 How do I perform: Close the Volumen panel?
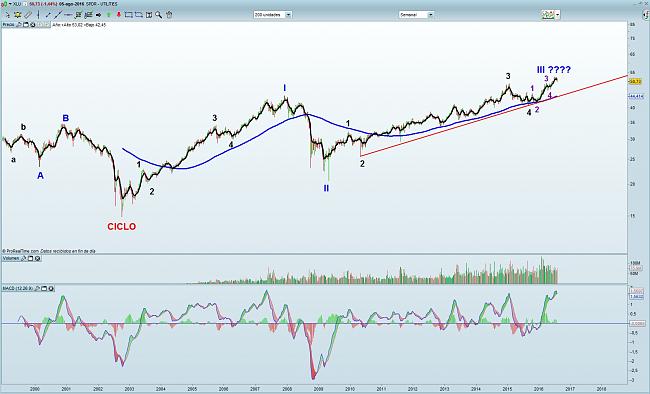37,258
